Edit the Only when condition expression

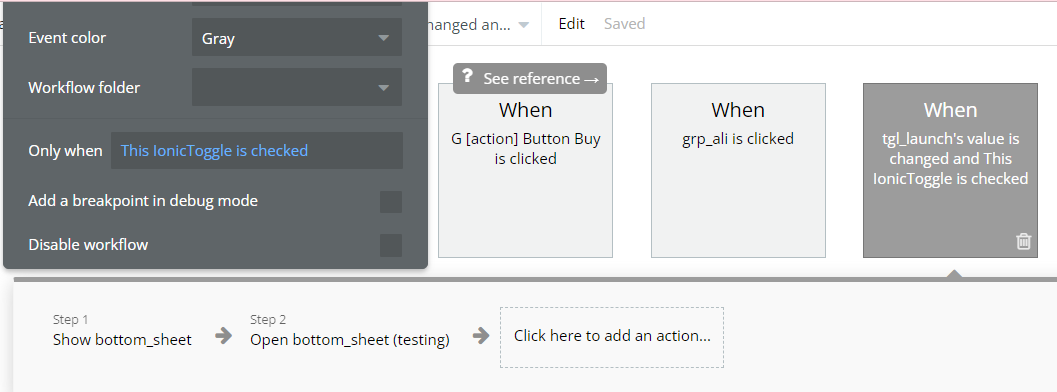tap(257, 151)
